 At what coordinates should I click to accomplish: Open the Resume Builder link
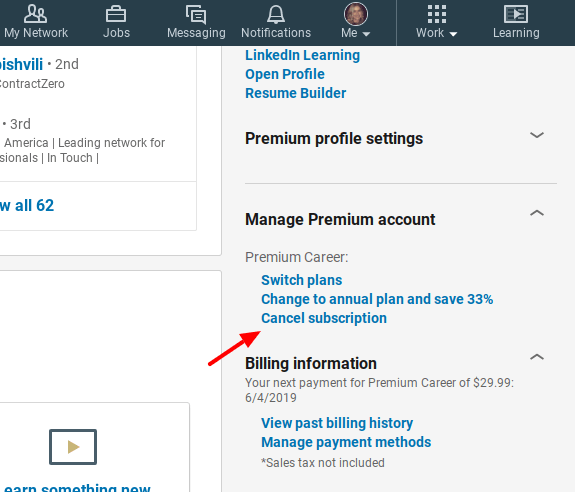tap(295, 93)
